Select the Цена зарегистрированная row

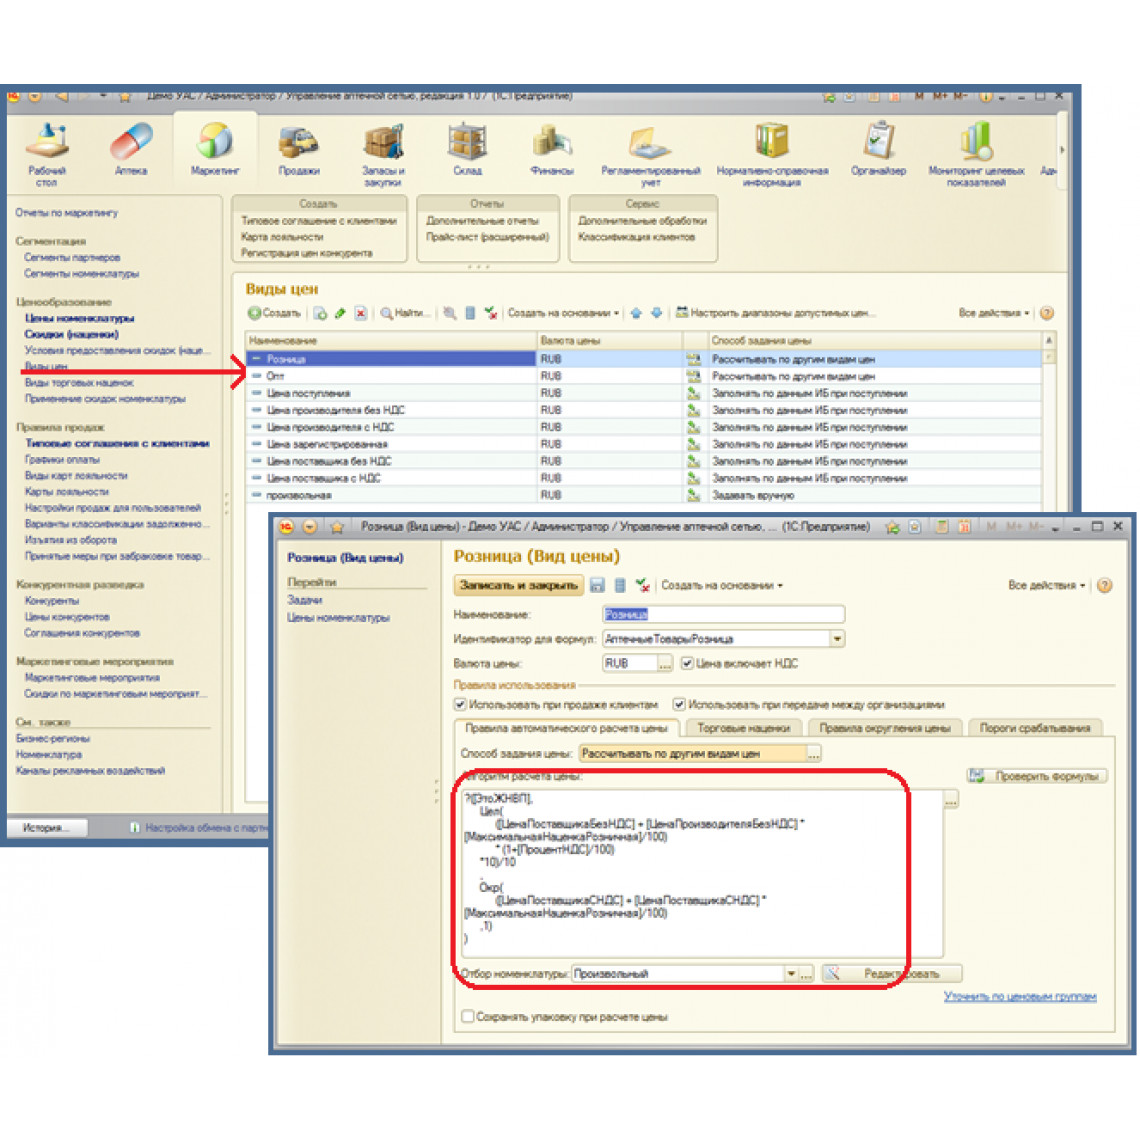pyautogui.click(x=643, y=444)
